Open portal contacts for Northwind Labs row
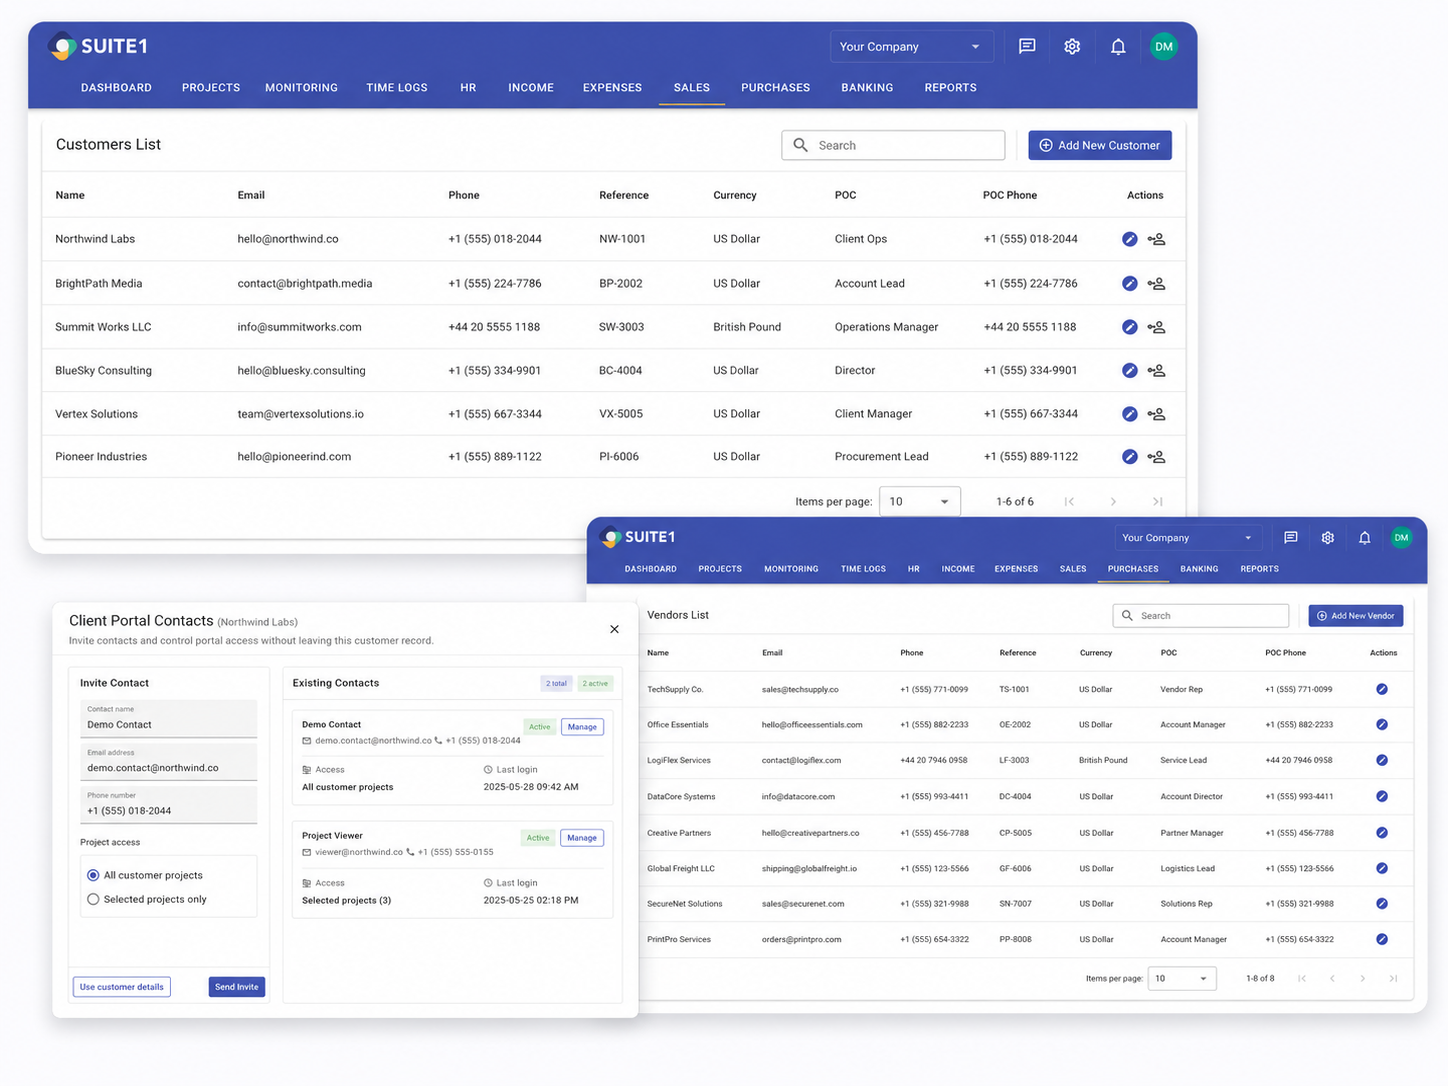This screenshot has height=1086, width=1448. pos(1157,239)
